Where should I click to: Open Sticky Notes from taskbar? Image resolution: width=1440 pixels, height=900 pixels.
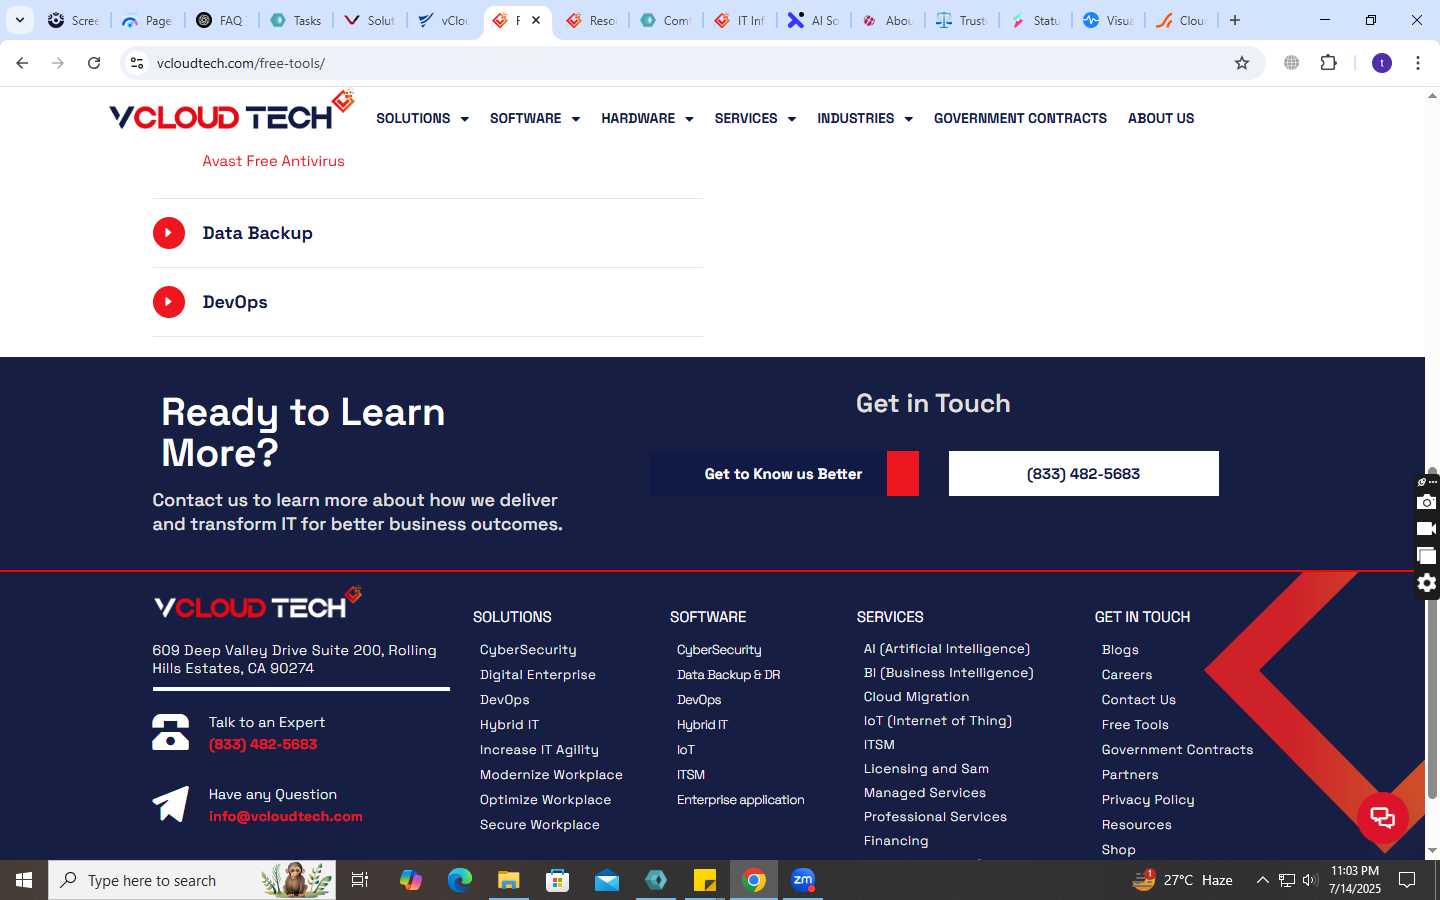point(705,880)
